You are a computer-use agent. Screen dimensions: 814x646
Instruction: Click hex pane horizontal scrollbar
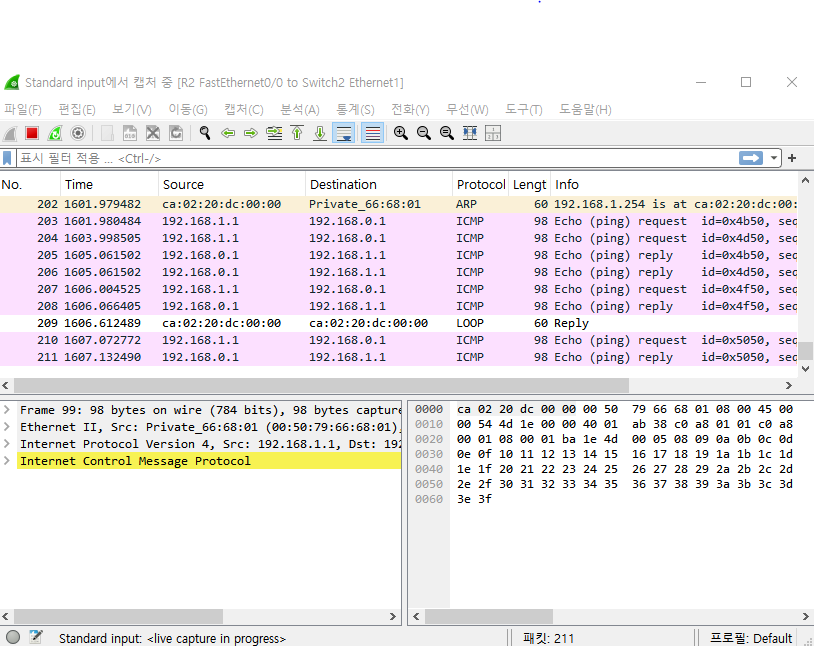coord(489,616)
